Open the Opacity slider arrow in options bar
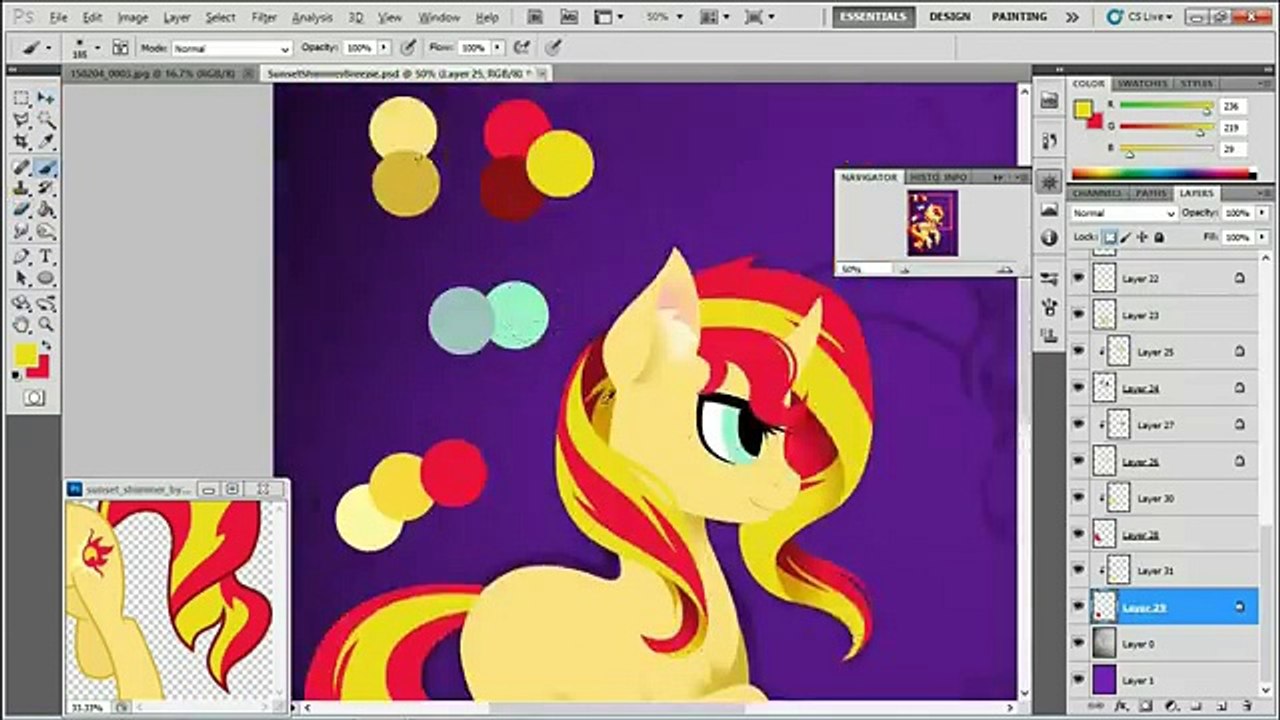This screenshot has height=720, width=1280. coord(384,48)
